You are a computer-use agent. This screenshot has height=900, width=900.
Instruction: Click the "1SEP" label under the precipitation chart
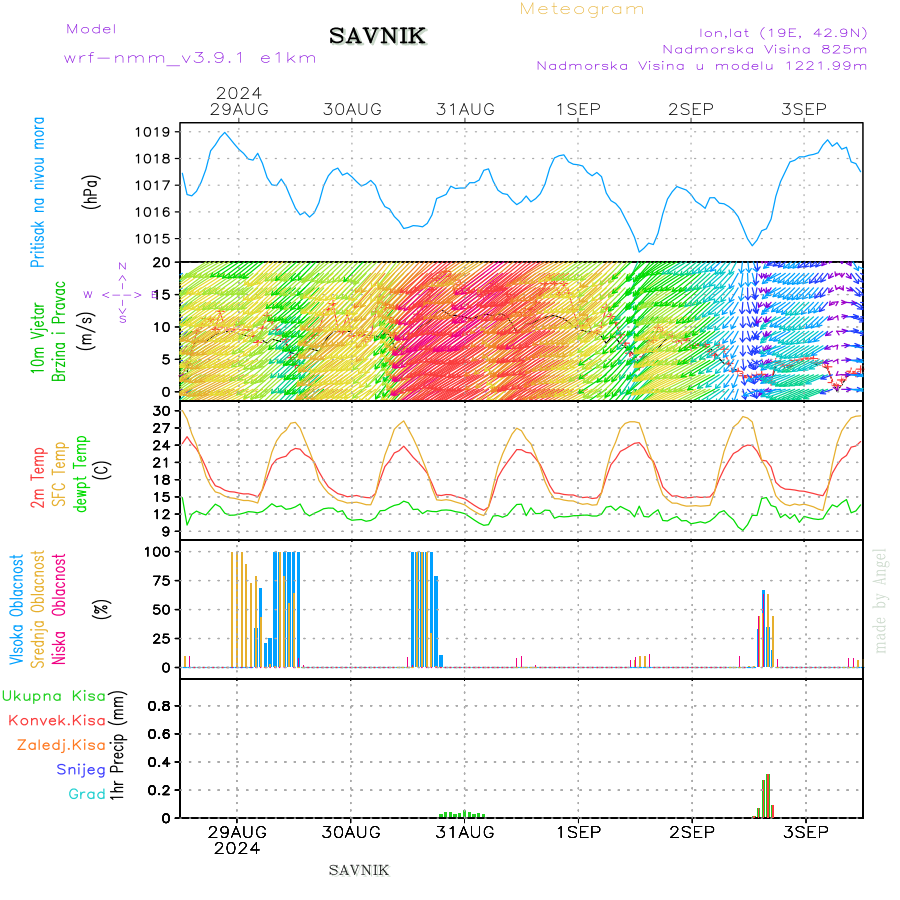point(579,832)
